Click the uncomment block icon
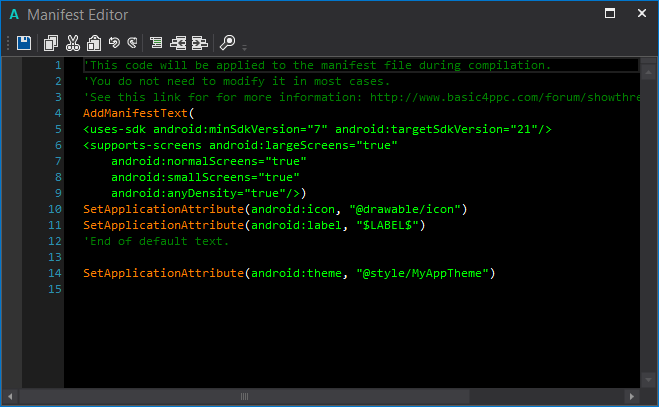 199,43
